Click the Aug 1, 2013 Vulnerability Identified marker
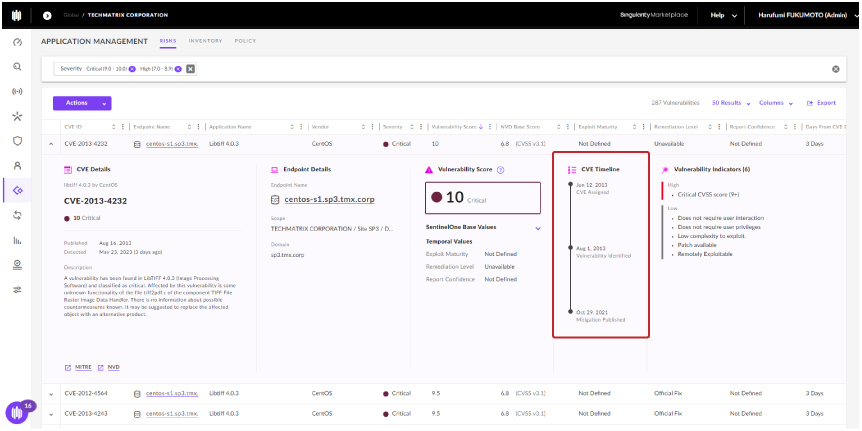The image size is (862, 431). 570,248
